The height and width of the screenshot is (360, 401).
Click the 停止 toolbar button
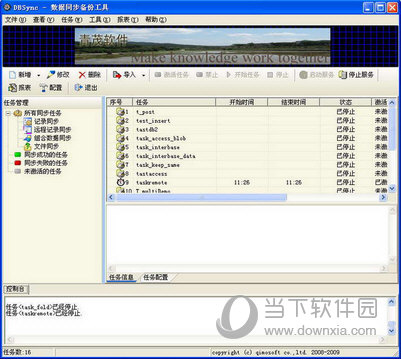(x=278, y=75)
